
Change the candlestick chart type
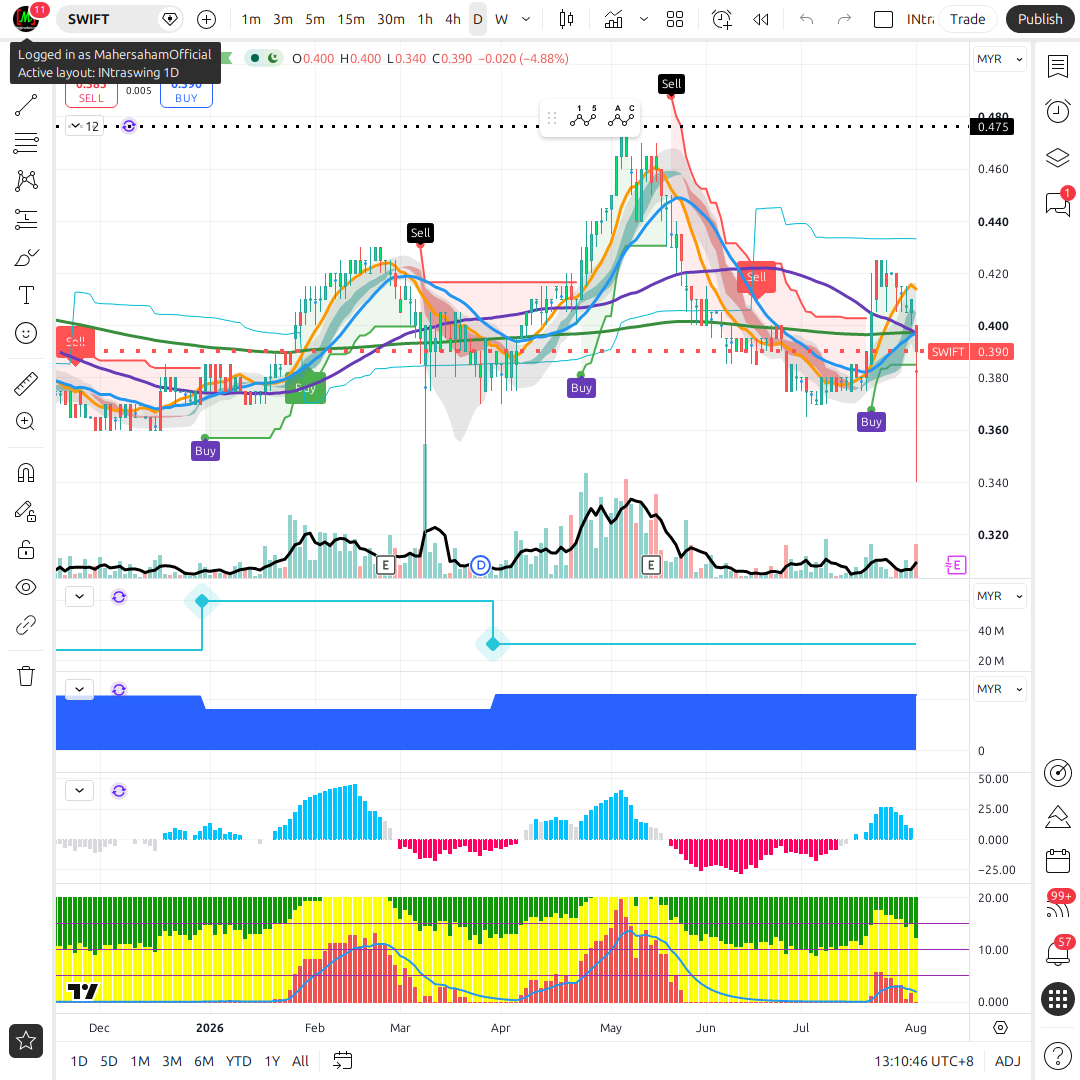566,19
